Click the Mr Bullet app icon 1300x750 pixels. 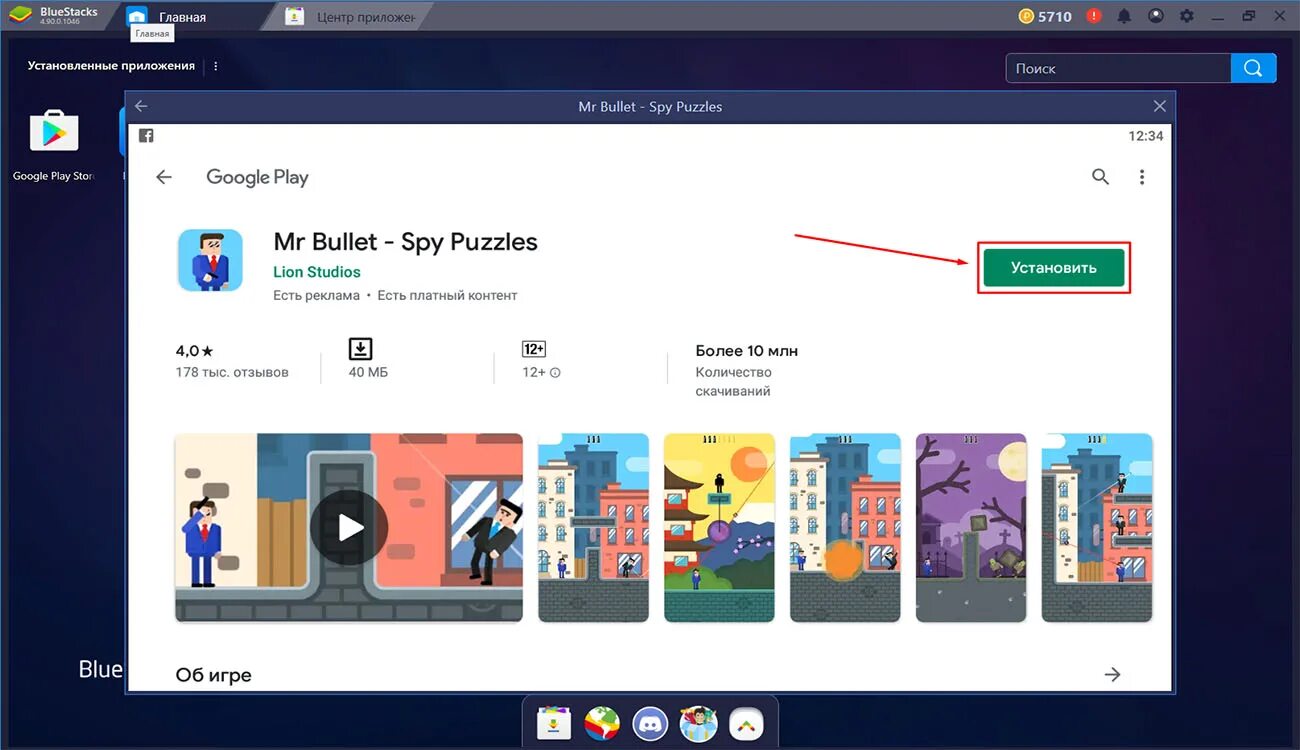click(210, 260)
